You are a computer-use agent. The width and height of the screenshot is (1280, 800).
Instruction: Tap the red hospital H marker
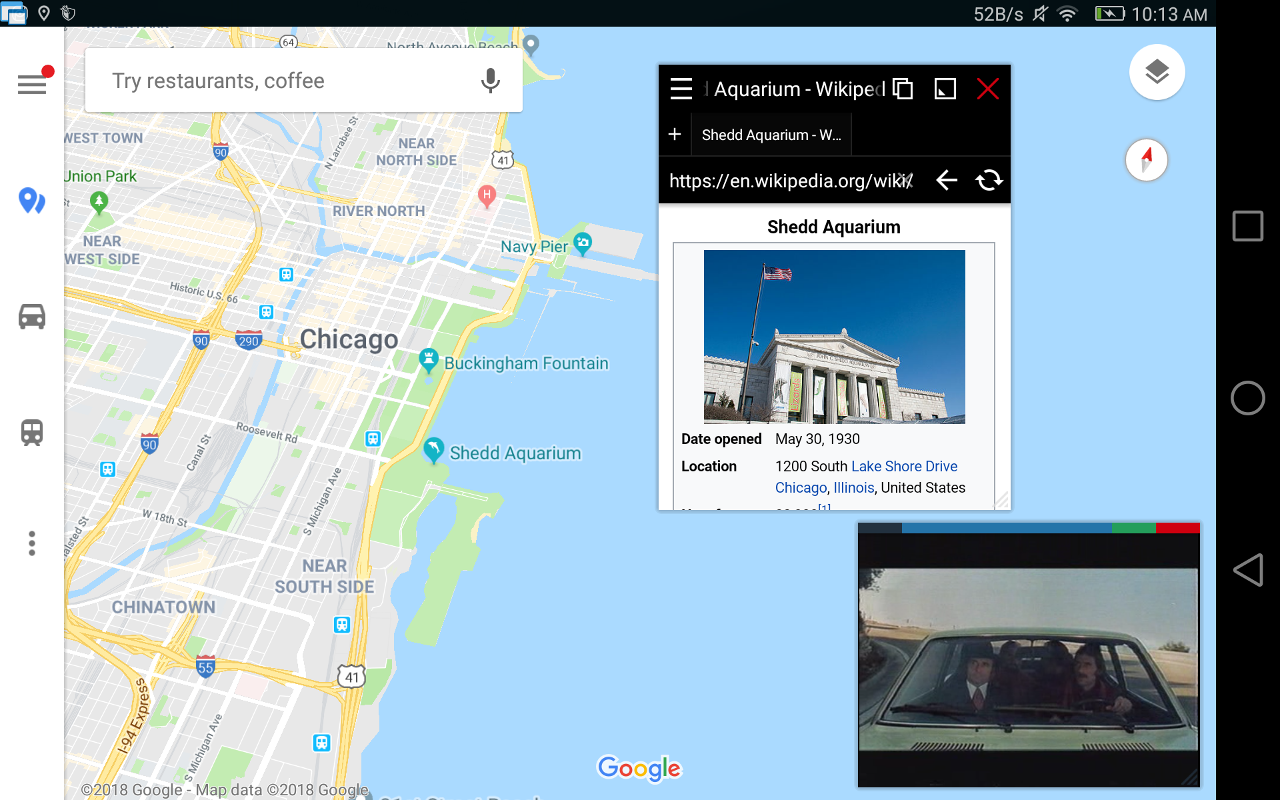point(487,195)
